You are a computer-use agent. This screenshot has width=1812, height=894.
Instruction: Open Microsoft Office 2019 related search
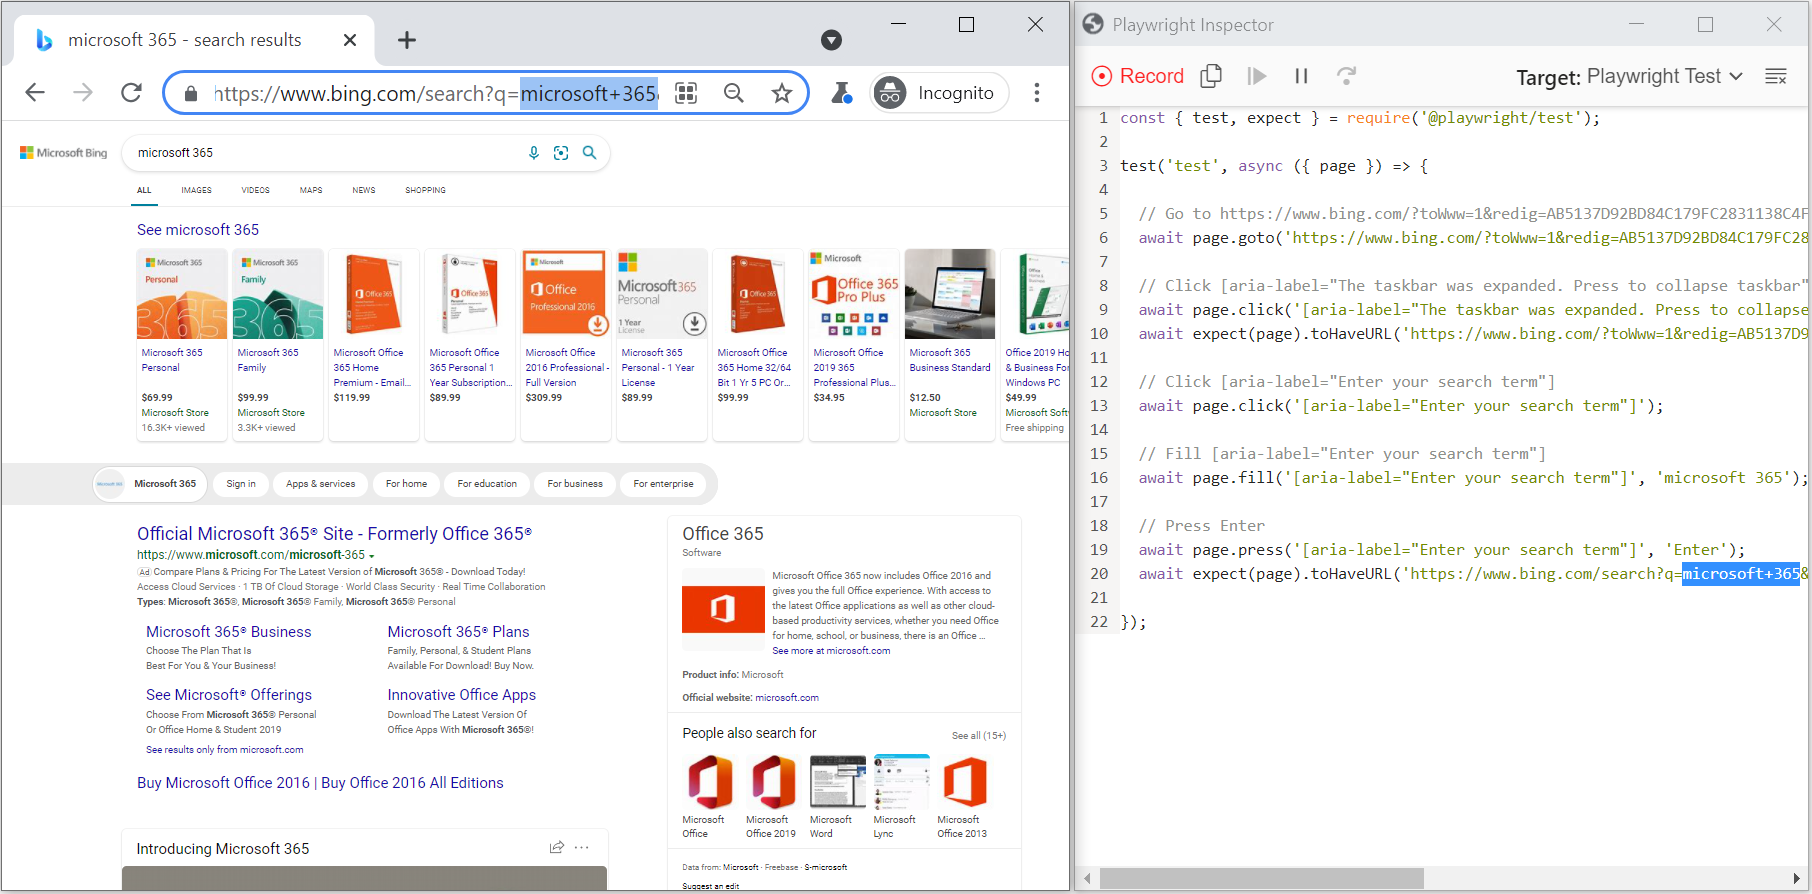(771, 796)
